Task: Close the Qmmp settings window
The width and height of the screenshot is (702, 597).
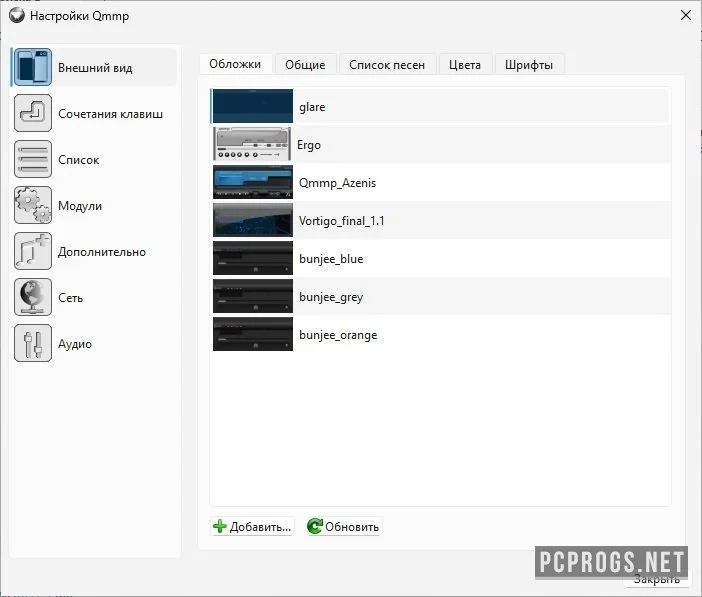Action: point(685,15)
